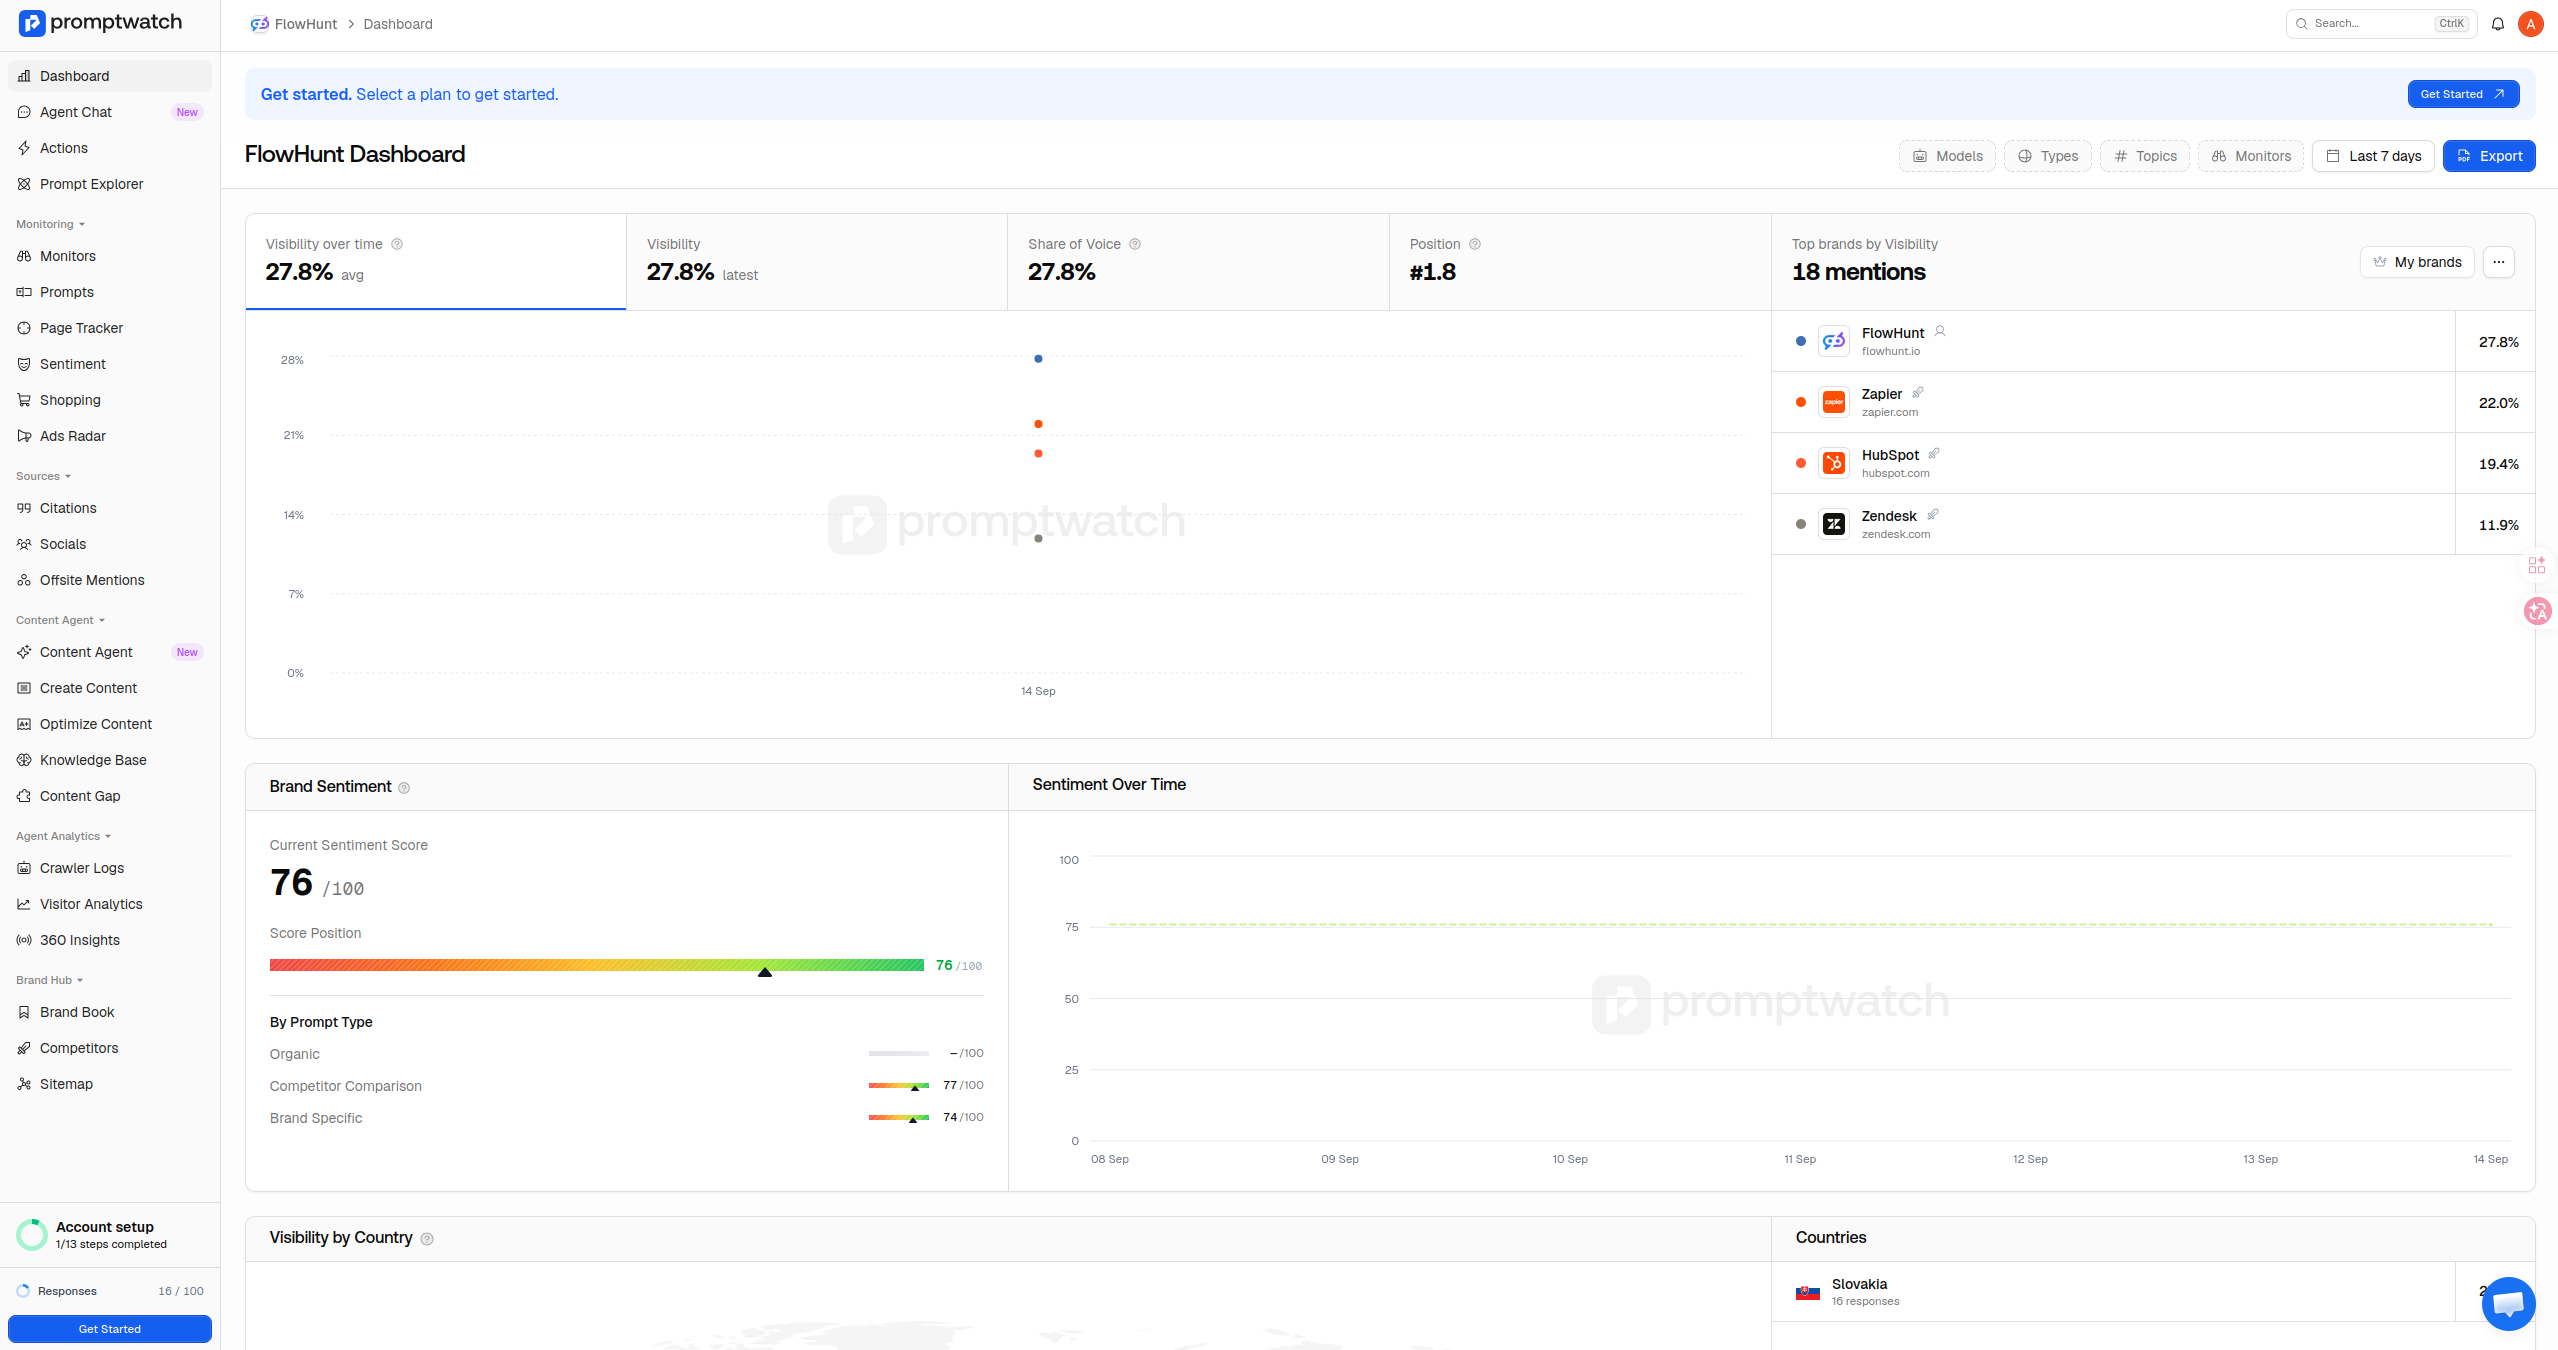This screenshot has width=2558, height=1350.
Task: Collapse the Brand Hub section
Action: tap(49, 980)
